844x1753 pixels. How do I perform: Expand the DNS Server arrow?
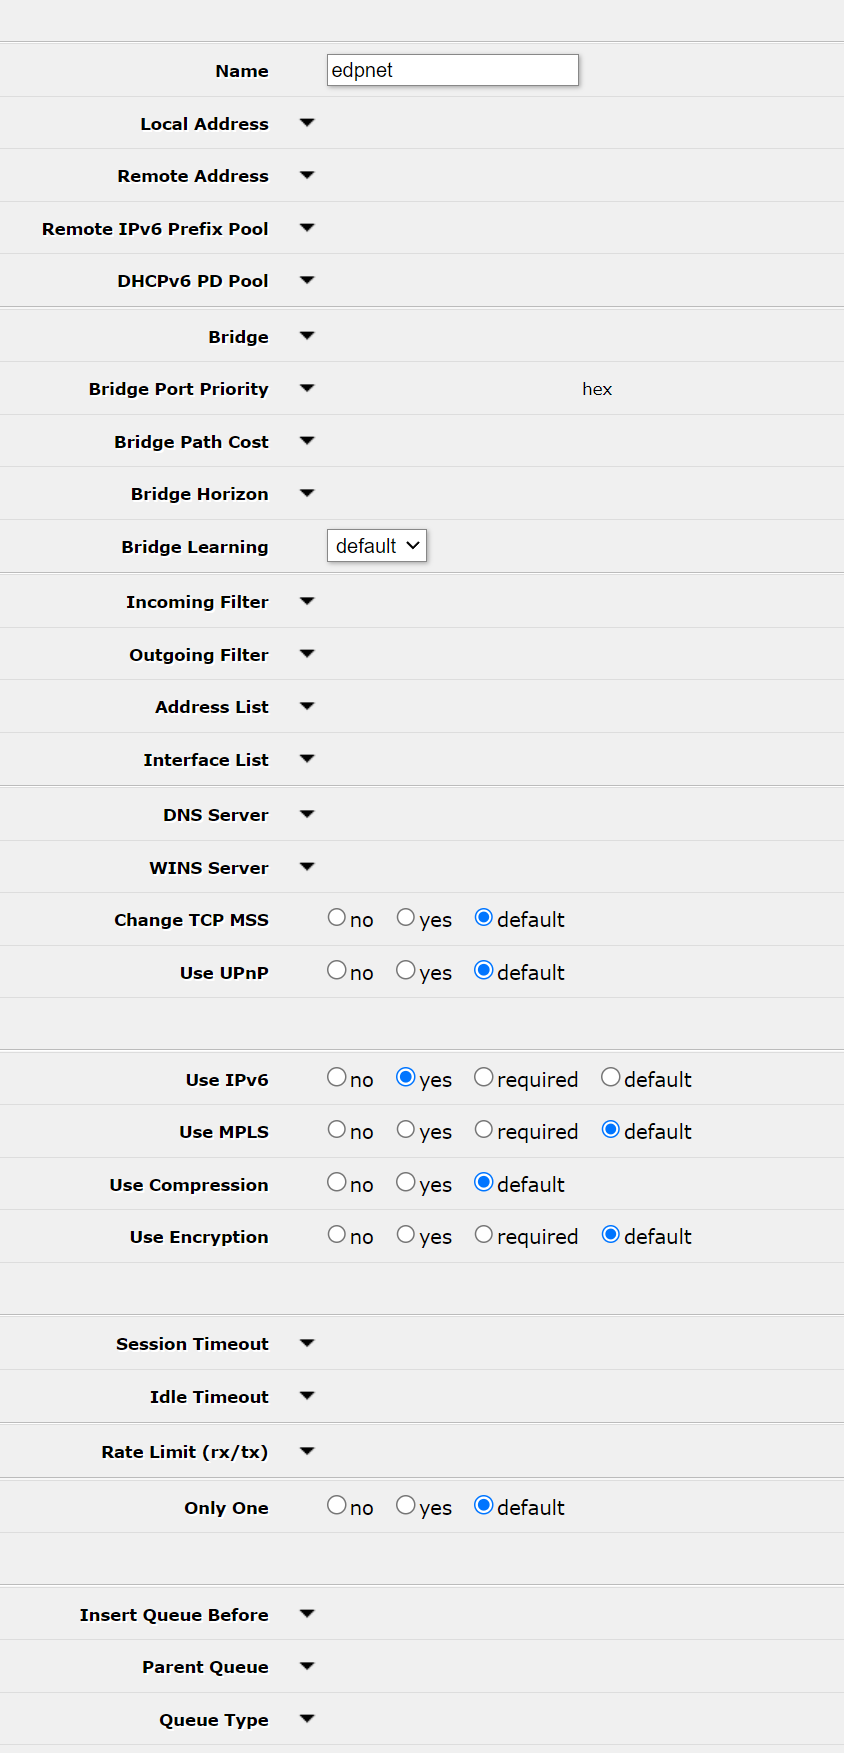[307, 814]
